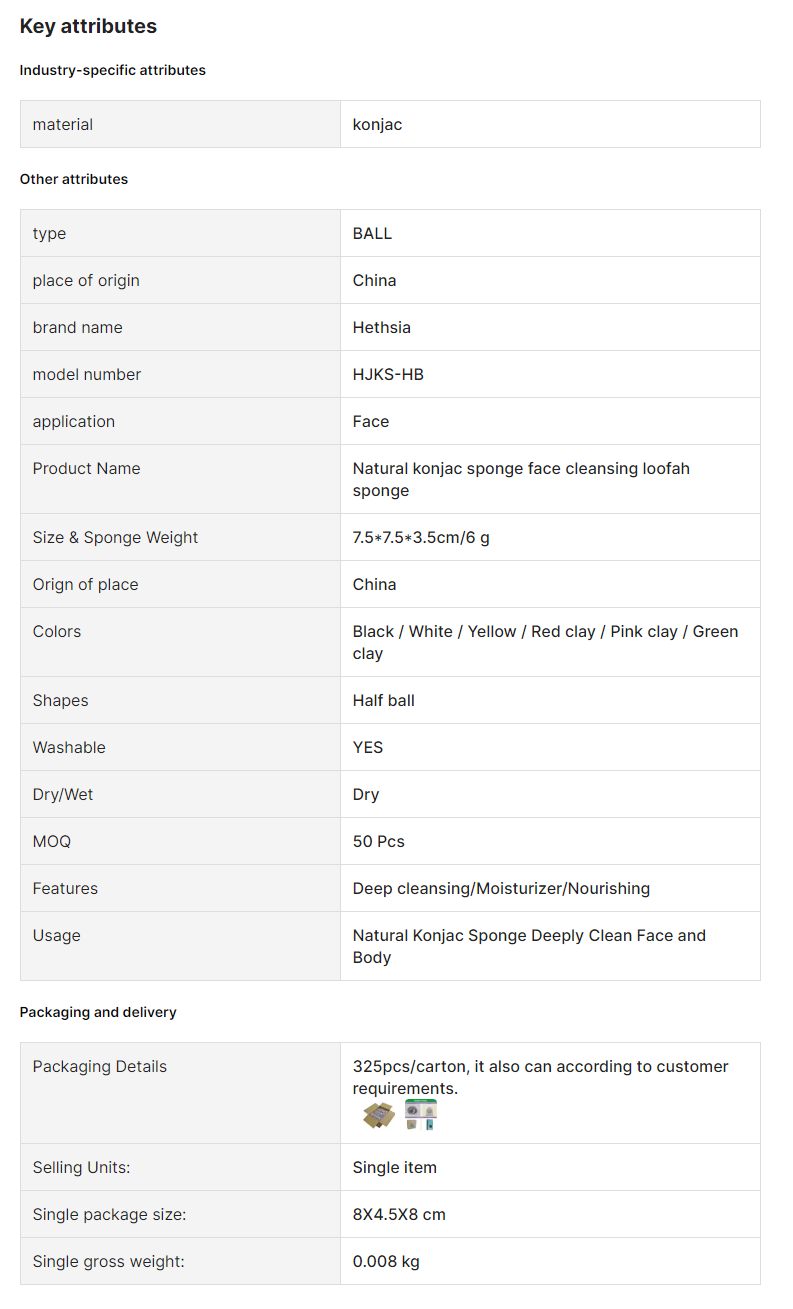The image size is (793, 1309).
Task: Select the model number 'HJKS-HB'
Action: [388, 374]
